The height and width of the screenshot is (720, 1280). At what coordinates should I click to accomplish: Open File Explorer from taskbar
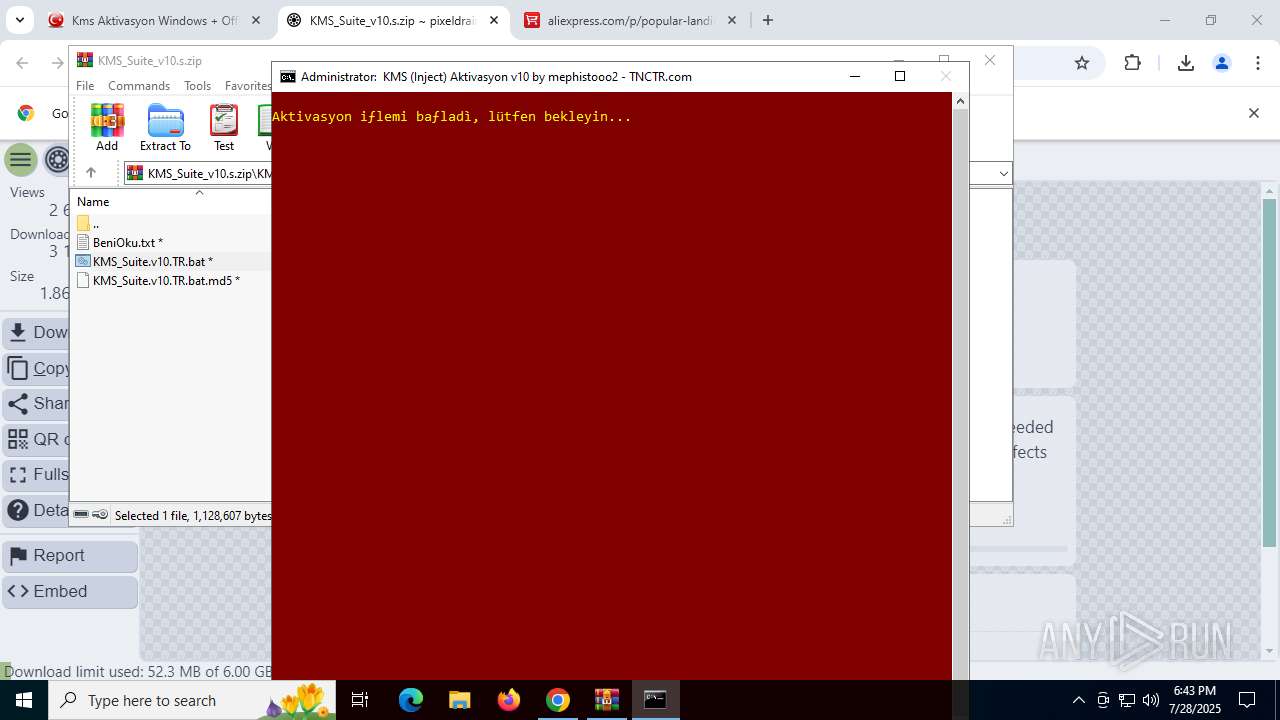[459, 700]
